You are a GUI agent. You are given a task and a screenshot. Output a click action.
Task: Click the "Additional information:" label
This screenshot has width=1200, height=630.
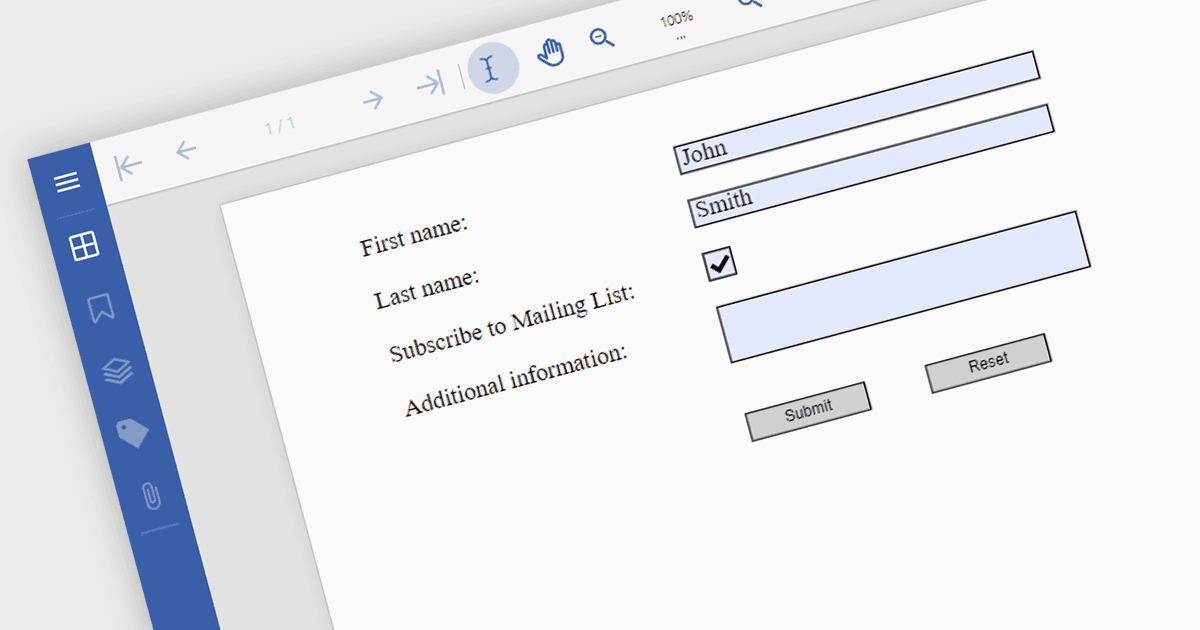(516, 381)
